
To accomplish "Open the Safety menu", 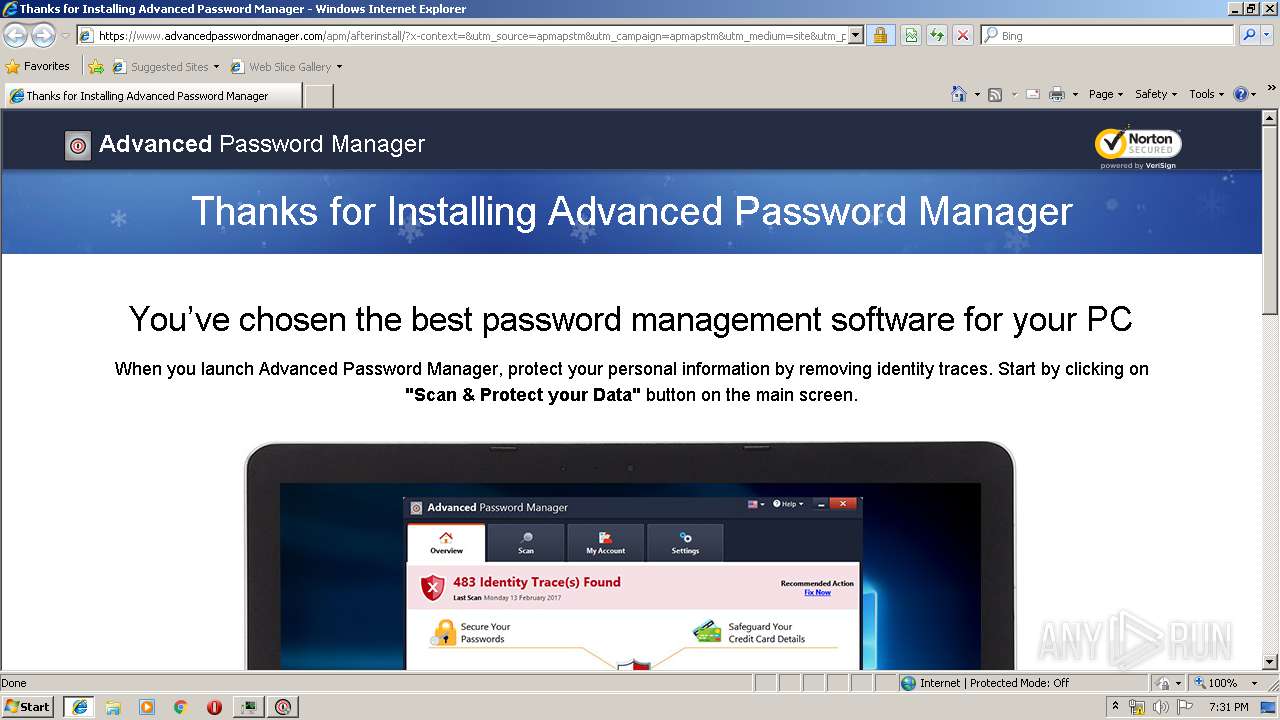I will (1156, 94).
